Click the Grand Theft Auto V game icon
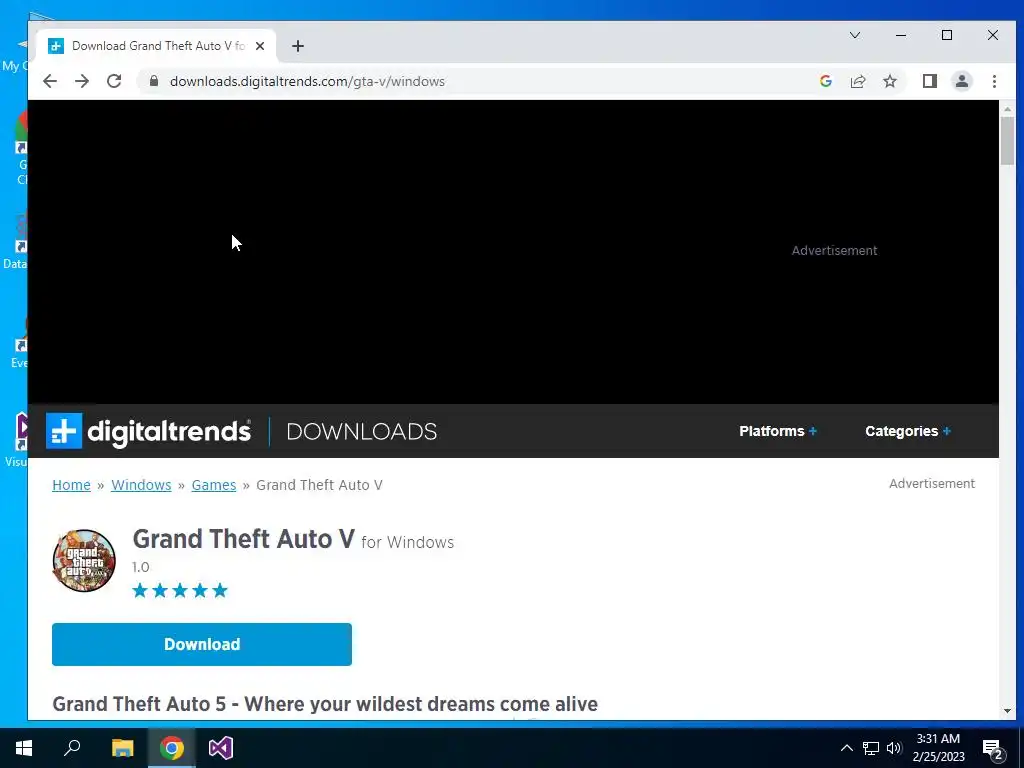Viewport: 1024px width, 768px height. pyautogui.click(x=84, y=560)
